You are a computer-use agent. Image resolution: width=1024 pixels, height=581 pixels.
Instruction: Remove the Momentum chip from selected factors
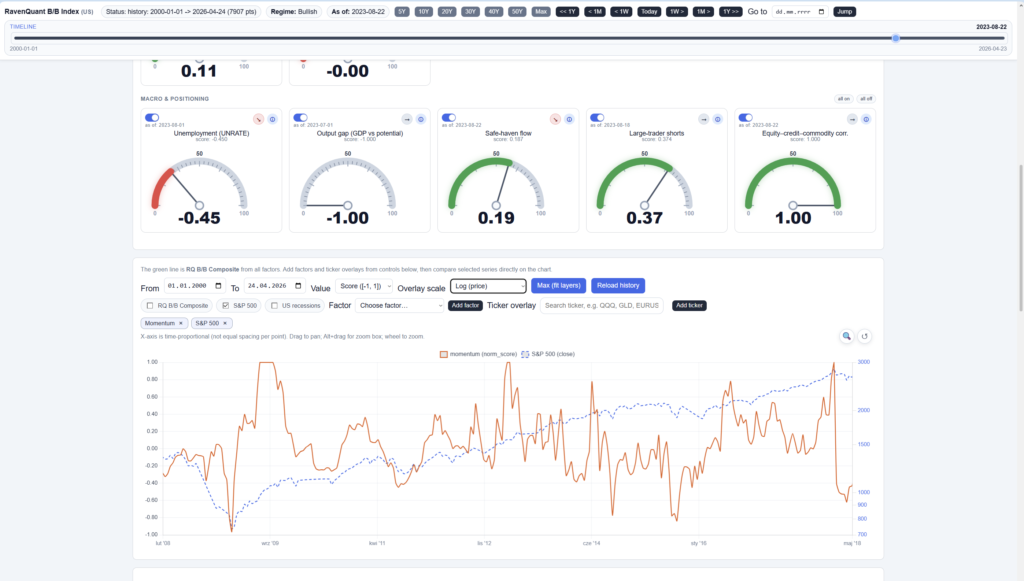[x=180, y=324]
